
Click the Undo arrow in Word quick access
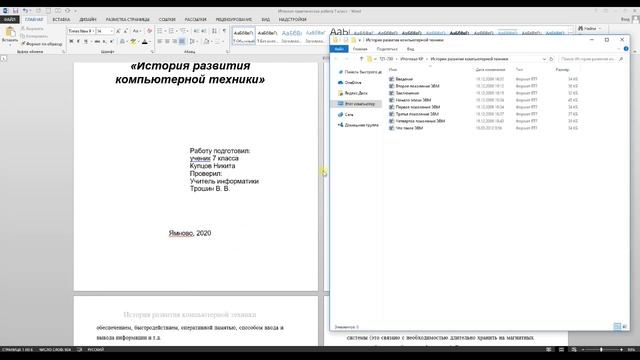tap(25, 11)
